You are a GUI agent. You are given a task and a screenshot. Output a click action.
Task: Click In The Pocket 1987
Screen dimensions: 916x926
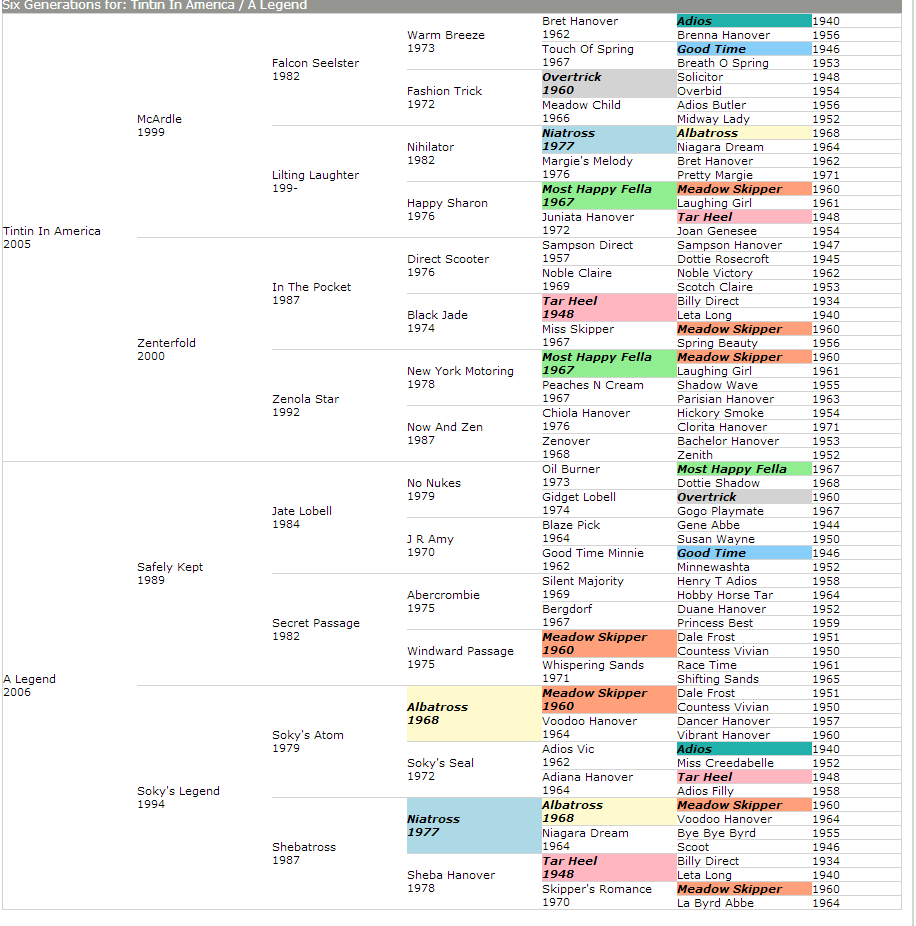pos(312,287)
